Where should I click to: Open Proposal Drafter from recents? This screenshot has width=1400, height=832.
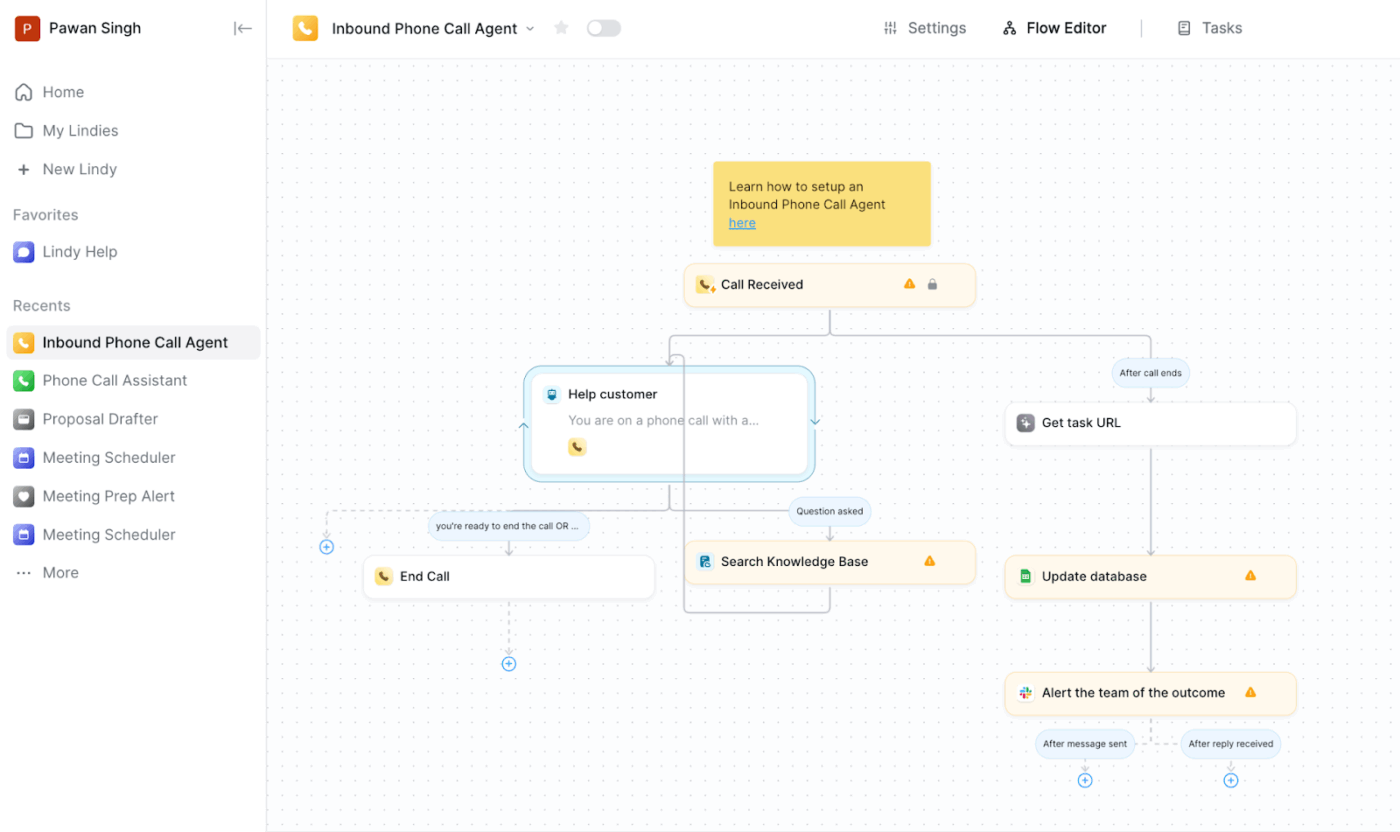pyautogui.click(x=100, y=419)
